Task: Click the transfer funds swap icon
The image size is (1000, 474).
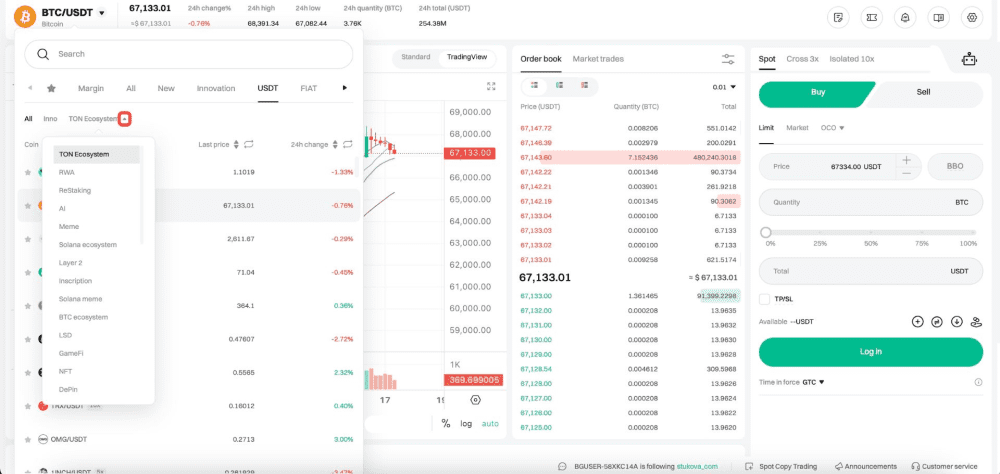Action: pyautogui.click(x=937, y=322)
